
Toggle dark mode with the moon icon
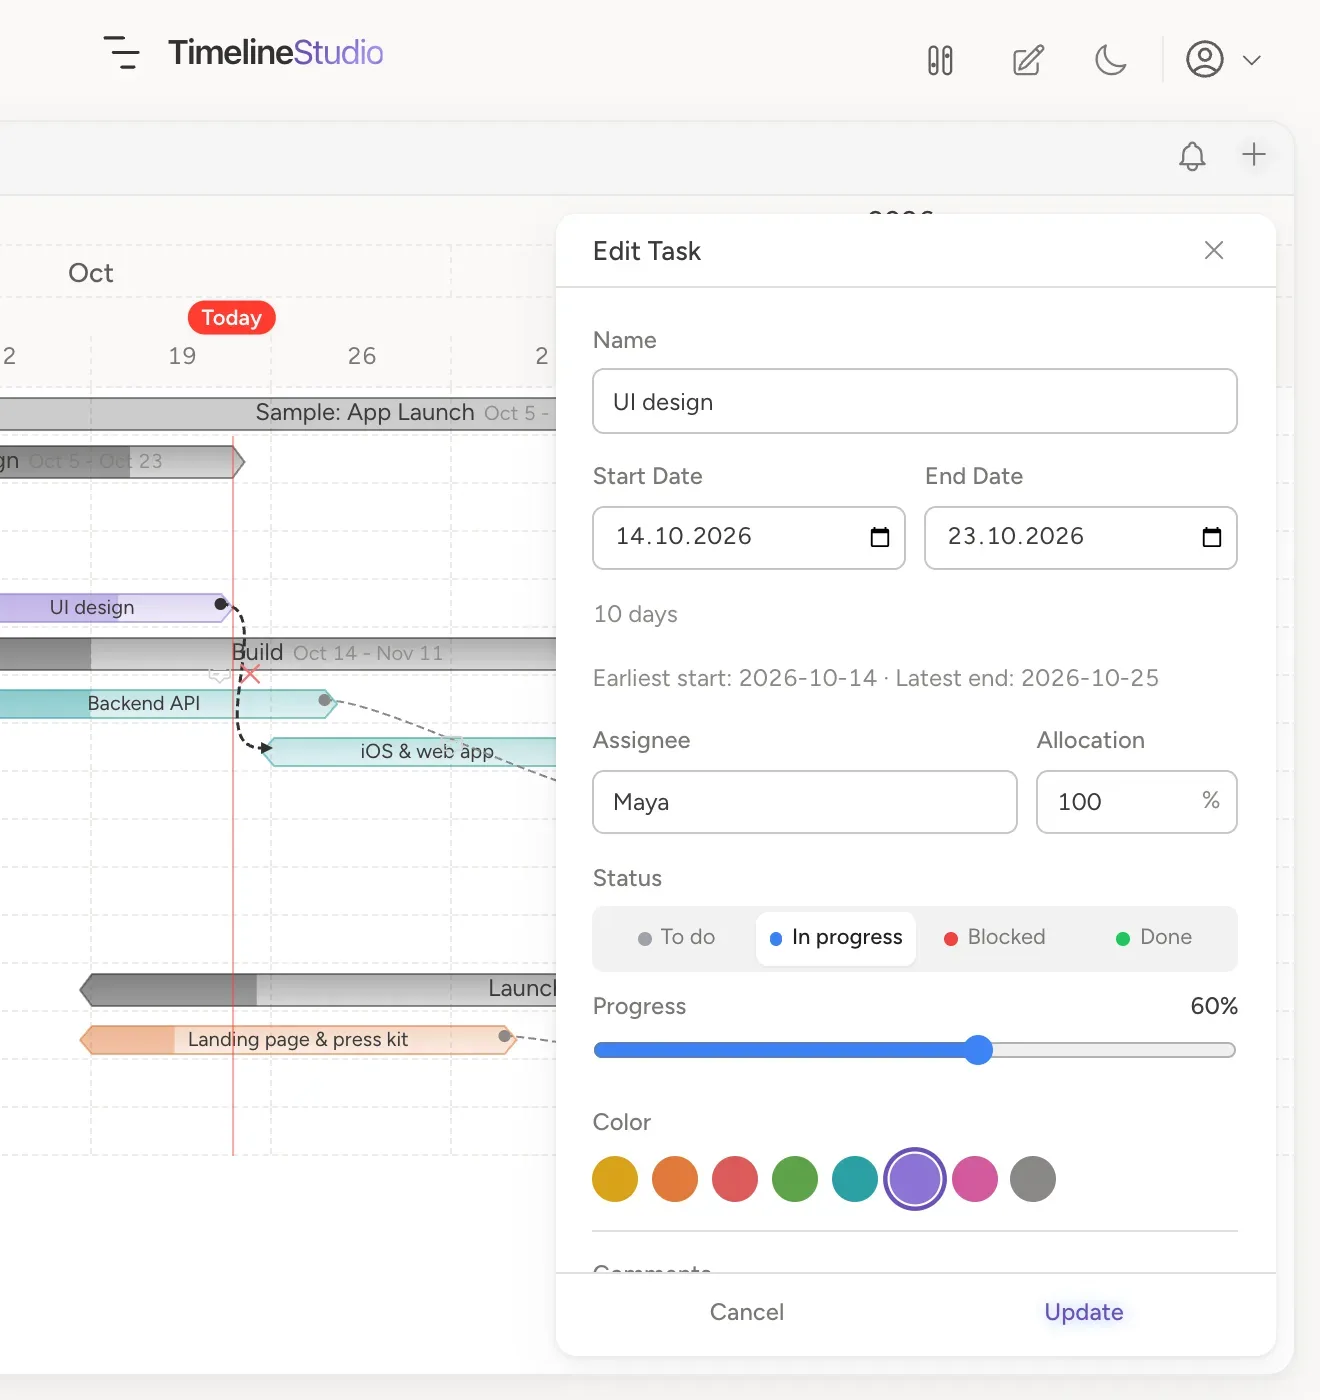pos(1111,60)
